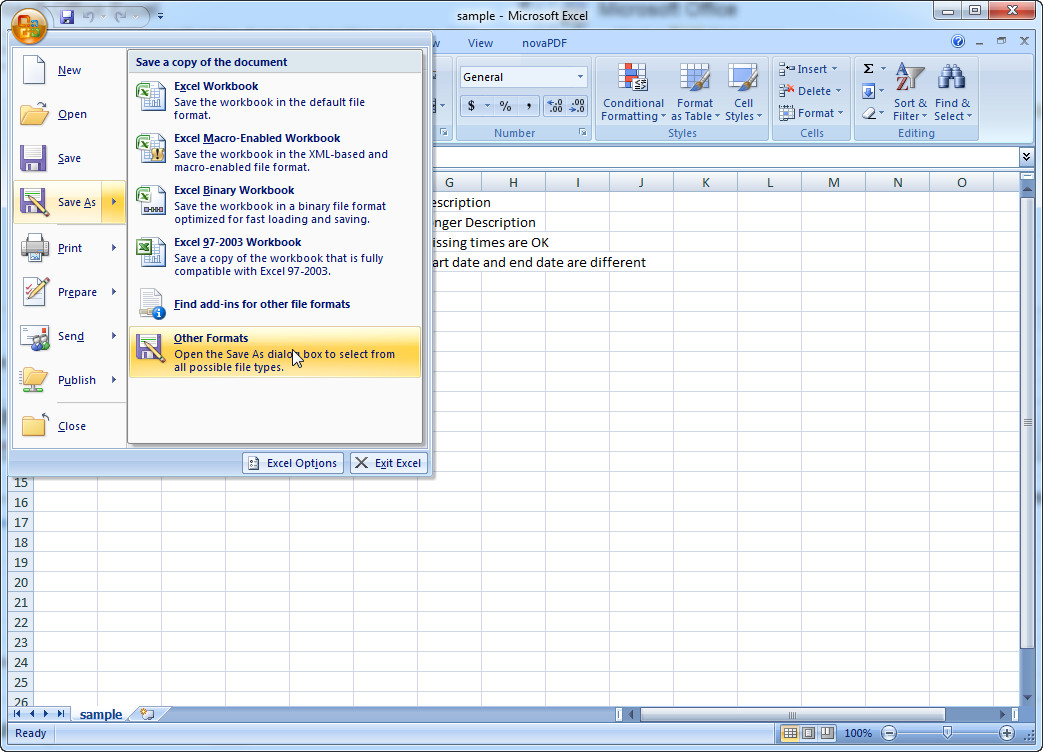Click the Print printer icon

[x=35, y=247]
